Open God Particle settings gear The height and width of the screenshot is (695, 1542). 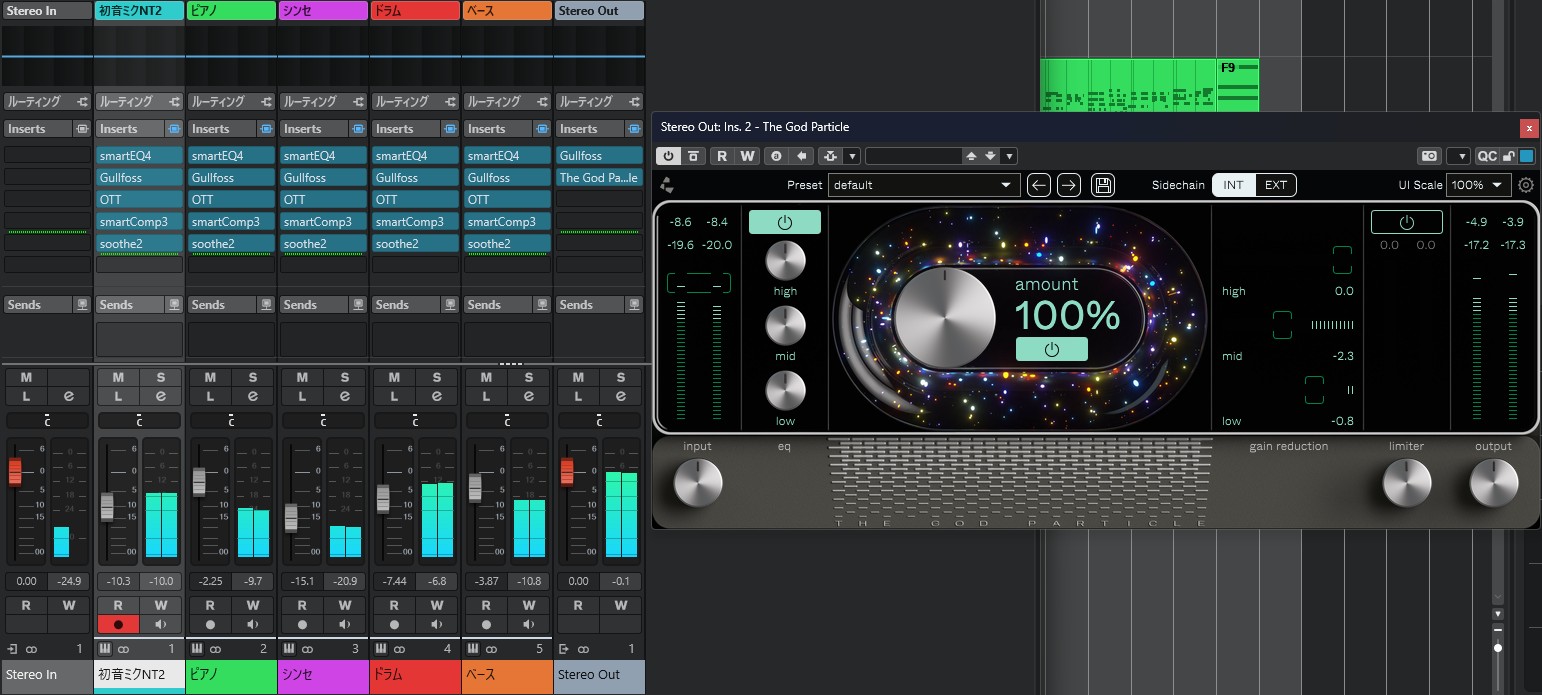pos(1525,185)
